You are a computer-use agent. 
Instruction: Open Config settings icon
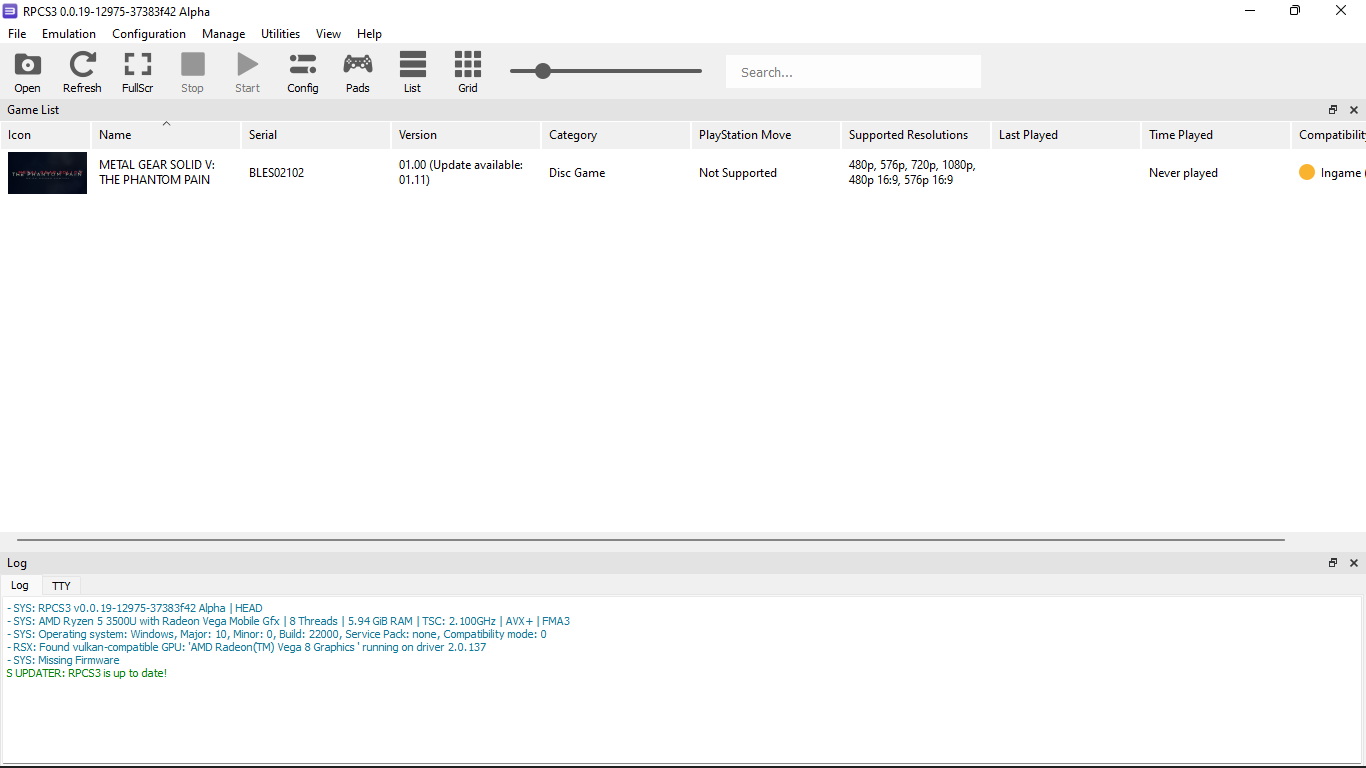click(303, 72)
